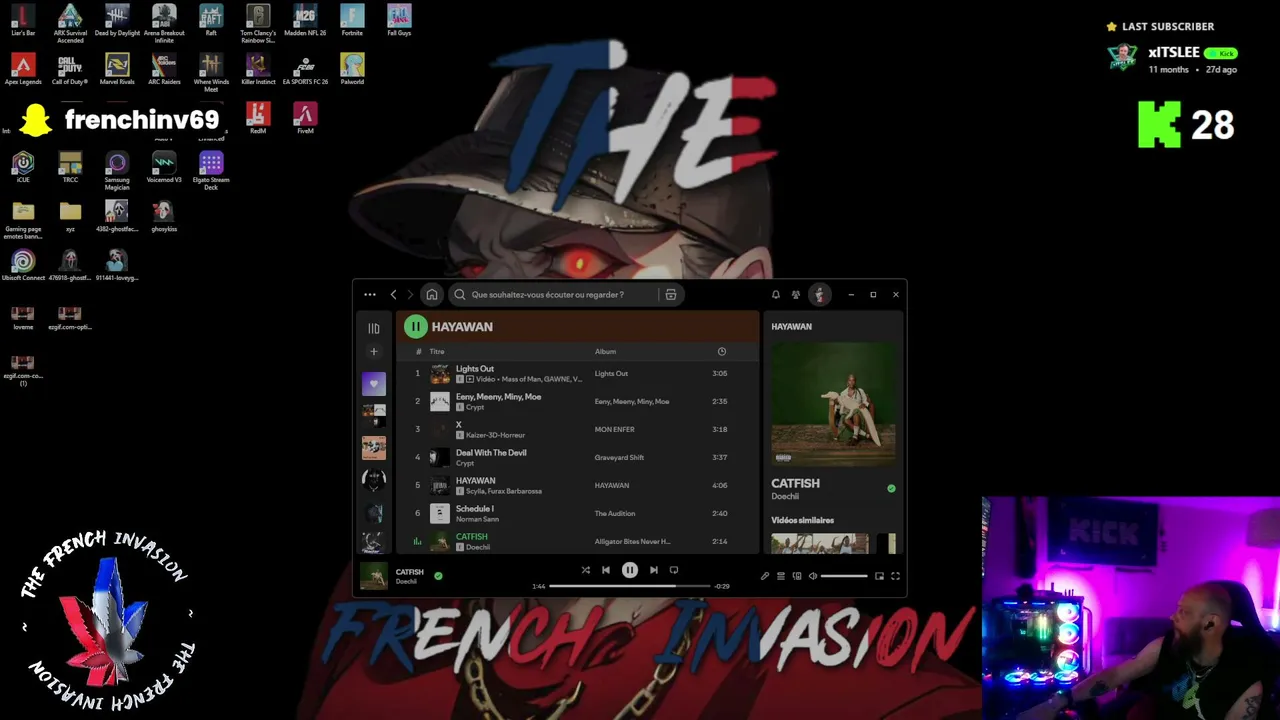Launch Fortnite from the desktop

(x=352, y=21)
